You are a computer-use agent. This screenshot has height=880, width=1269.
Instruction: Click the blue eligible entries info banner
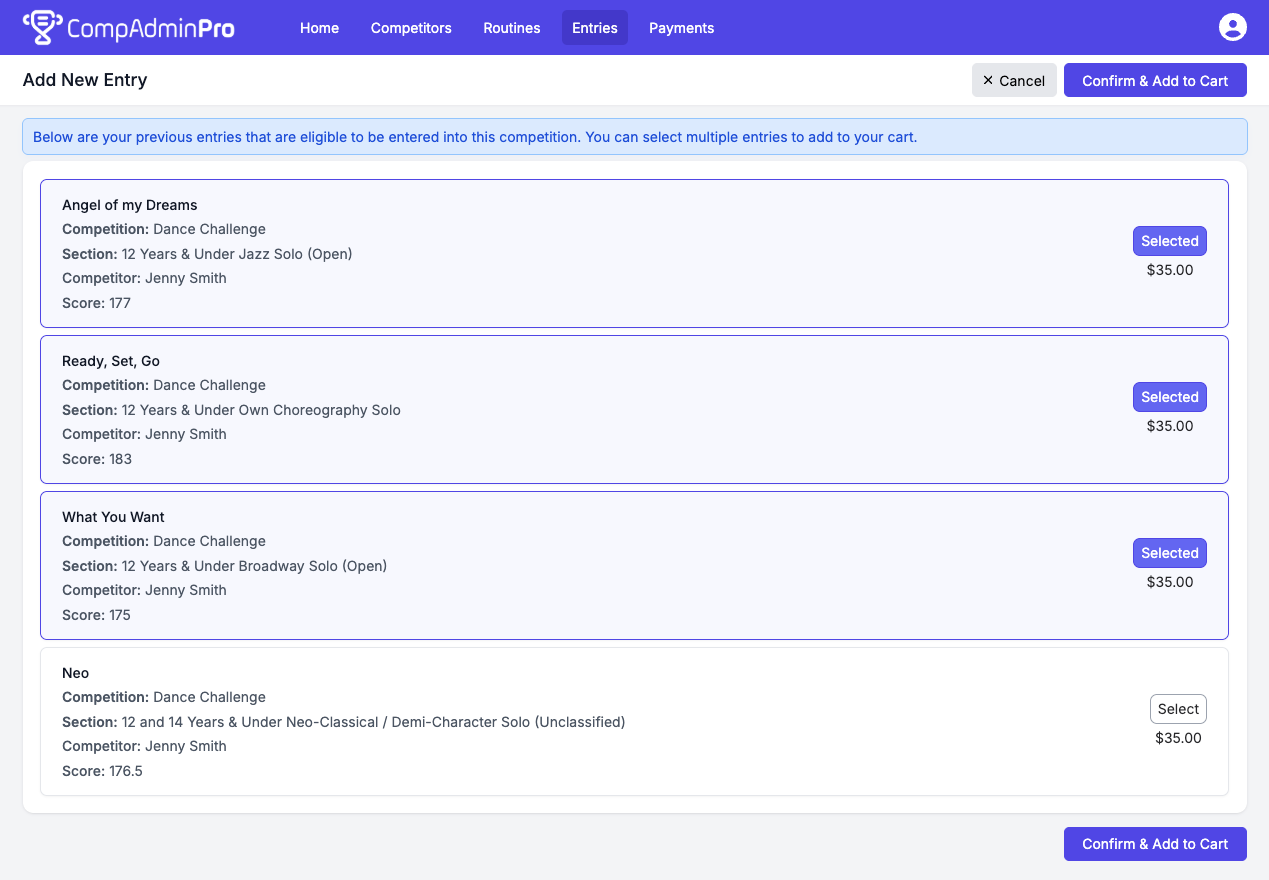[634, 137]
